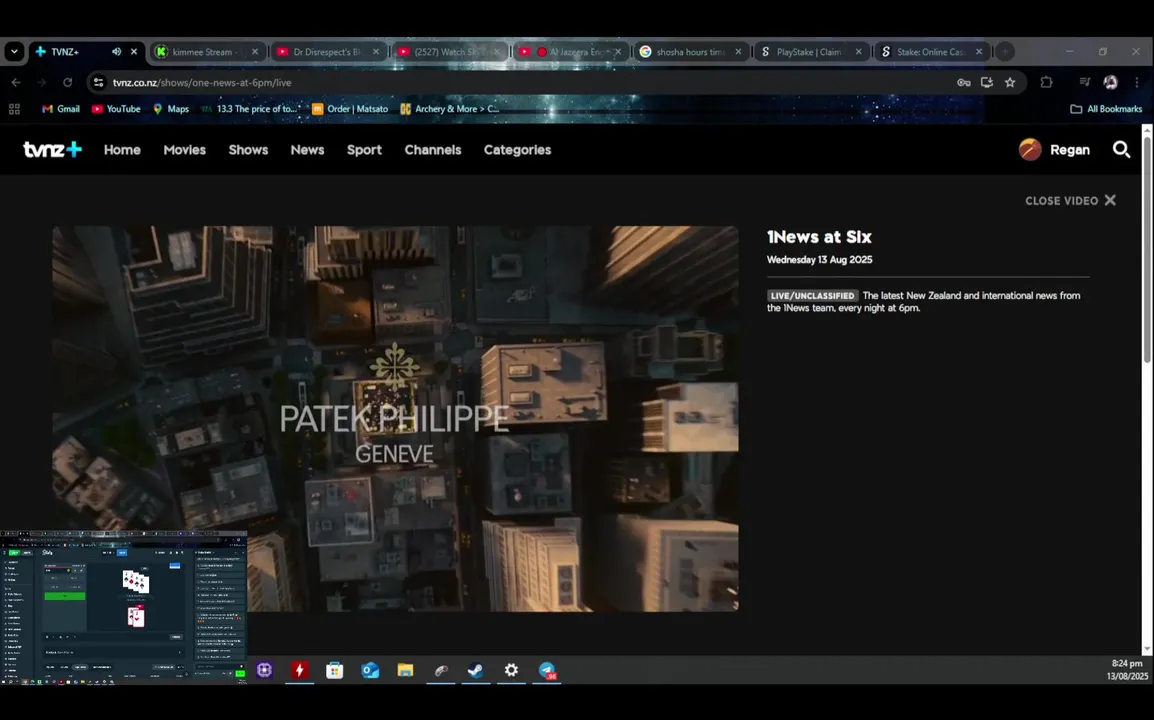
Task: Click the Patek Philippe video player
Action: [x=395, y=418]
